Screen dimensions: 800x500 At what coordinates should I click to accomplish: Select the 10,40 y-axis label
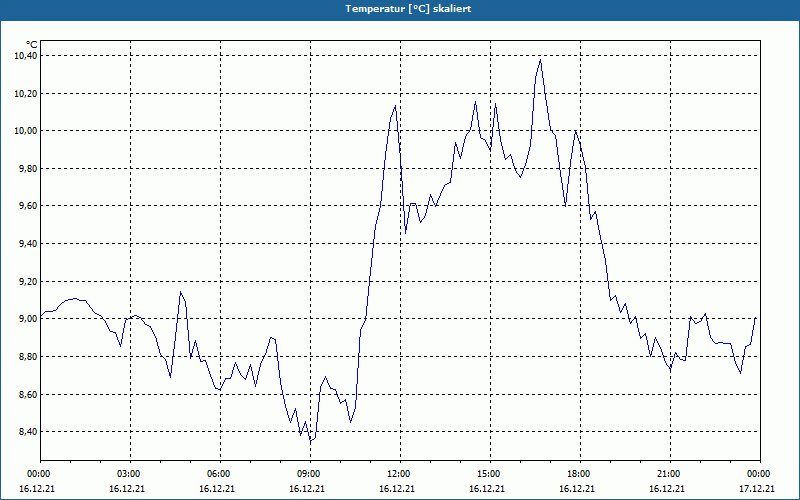26,56
